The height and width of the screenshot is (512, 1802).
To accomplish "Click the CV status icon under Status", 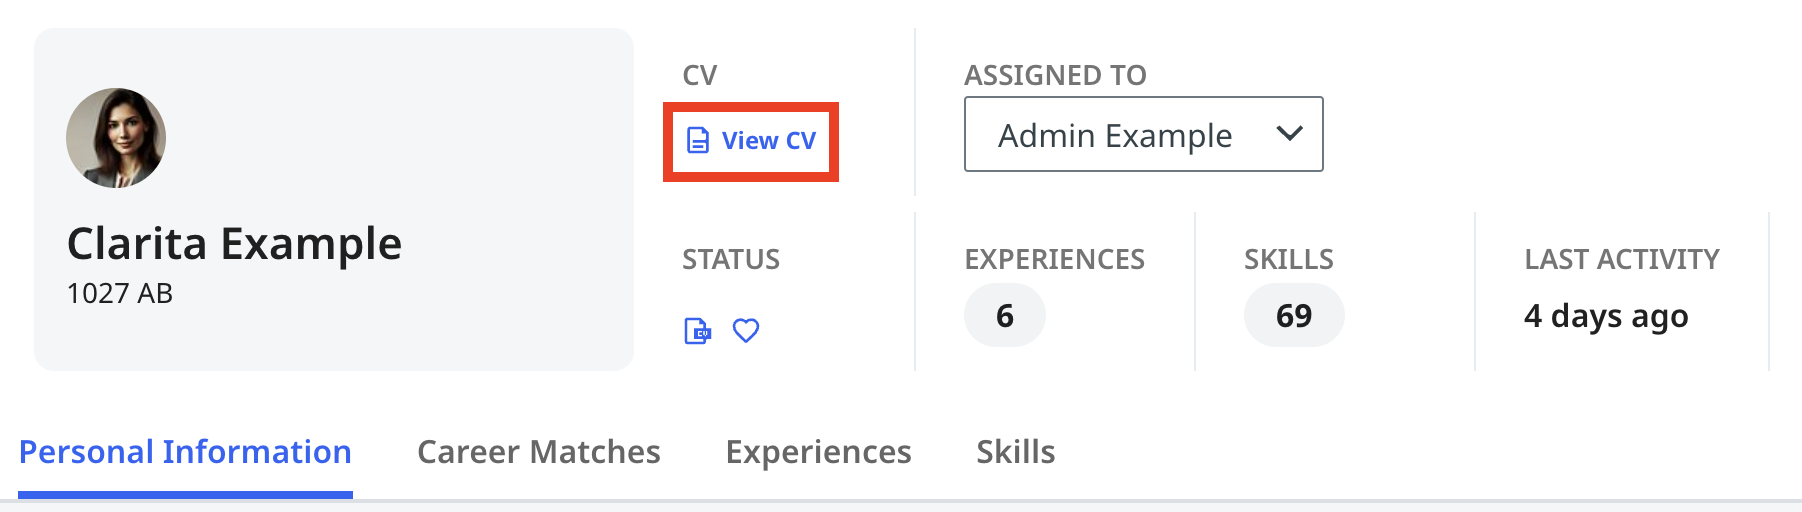I will pos(697,331).
